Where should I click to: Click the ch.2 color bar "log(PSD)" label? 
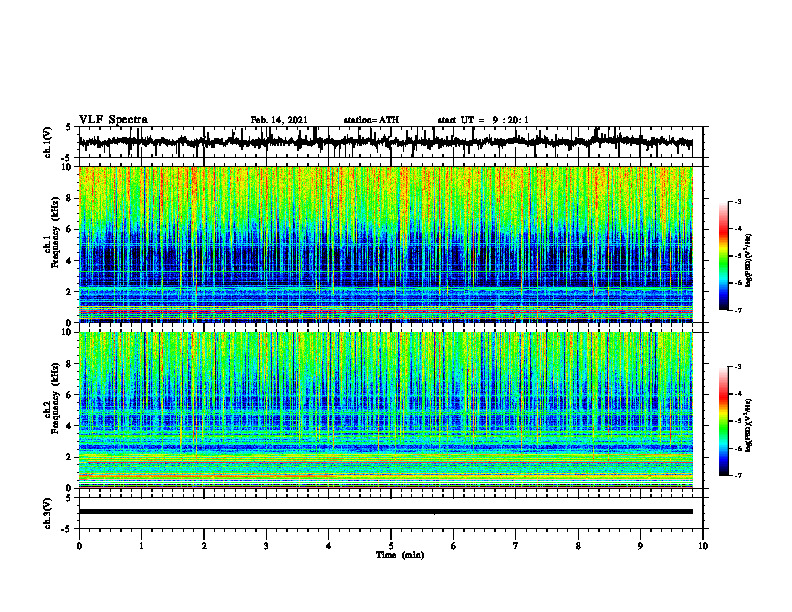750,424
